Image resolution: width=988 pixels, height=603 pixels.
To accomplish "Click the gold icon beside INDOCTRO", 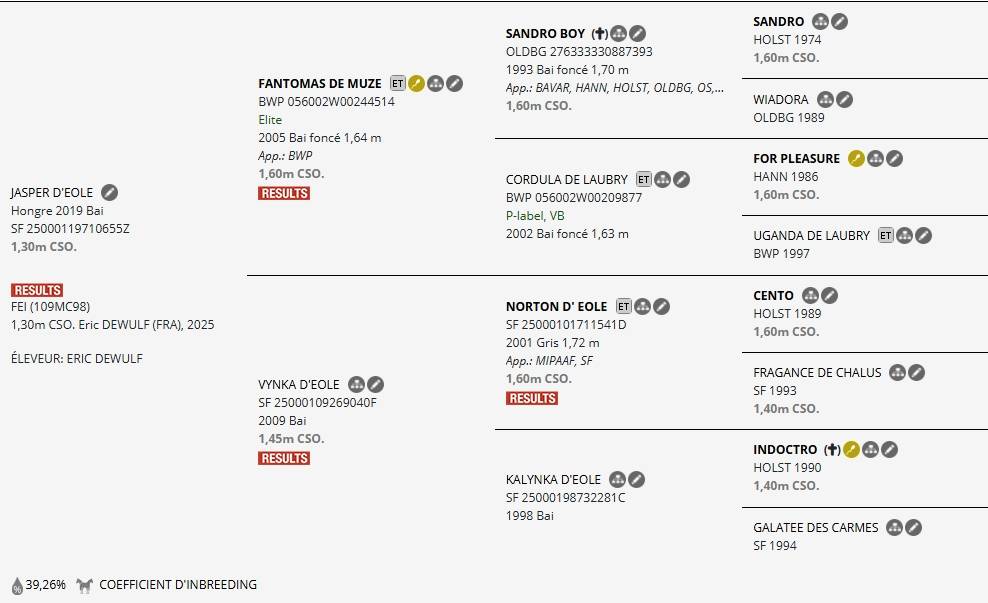I will point(852,450).
